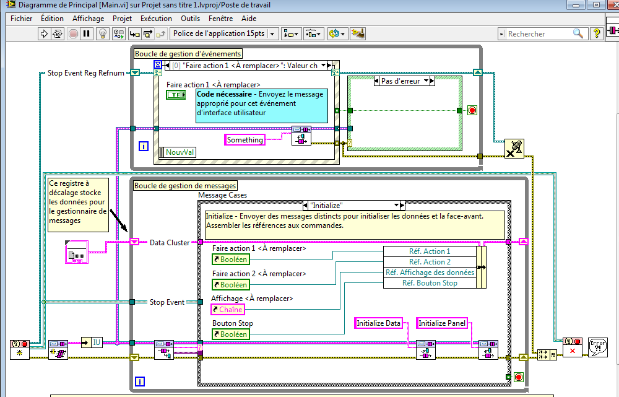Click next-case arrow beside 'Pas d'erreur'
Screen dimensions: 619x397
431,81
